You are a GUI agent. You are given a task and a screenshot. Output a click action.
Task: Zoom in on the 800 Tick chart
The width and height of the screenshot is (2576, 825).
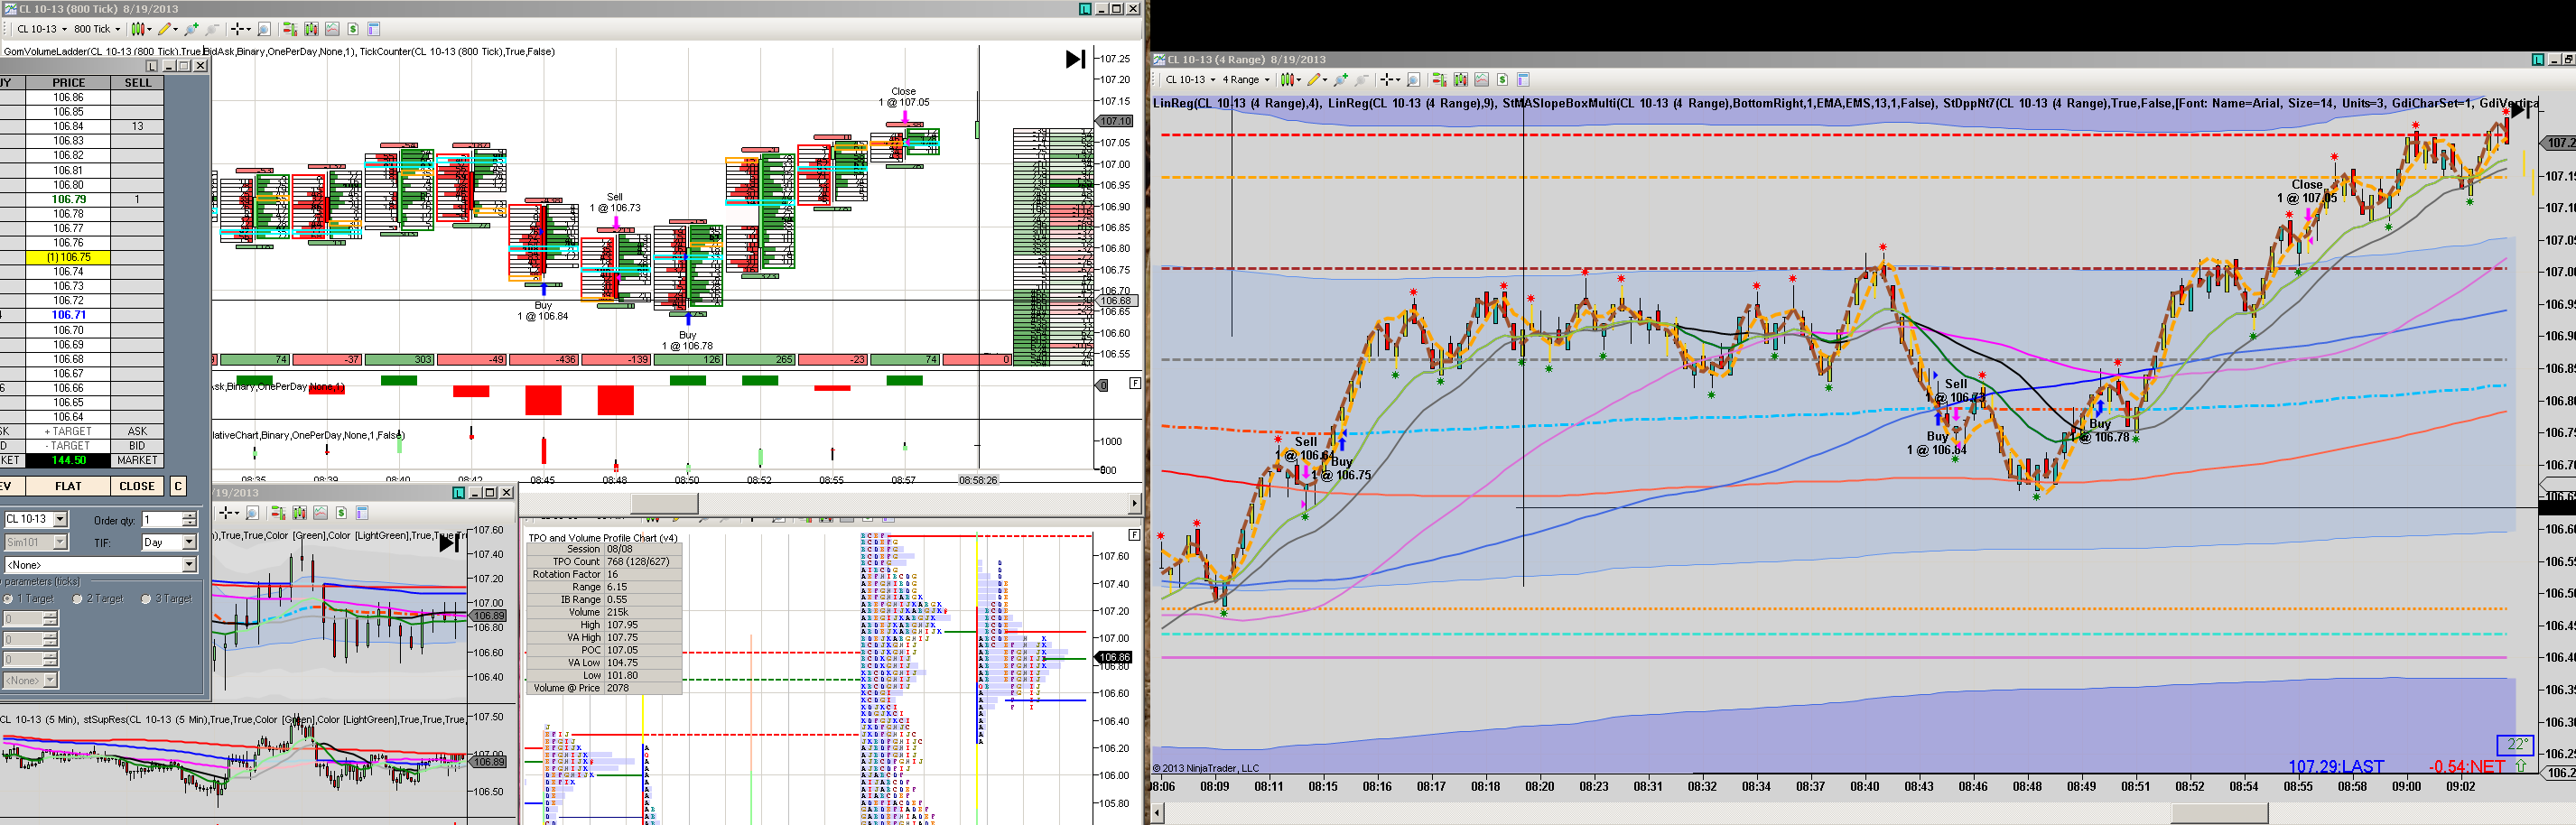(x=191, y=29)
